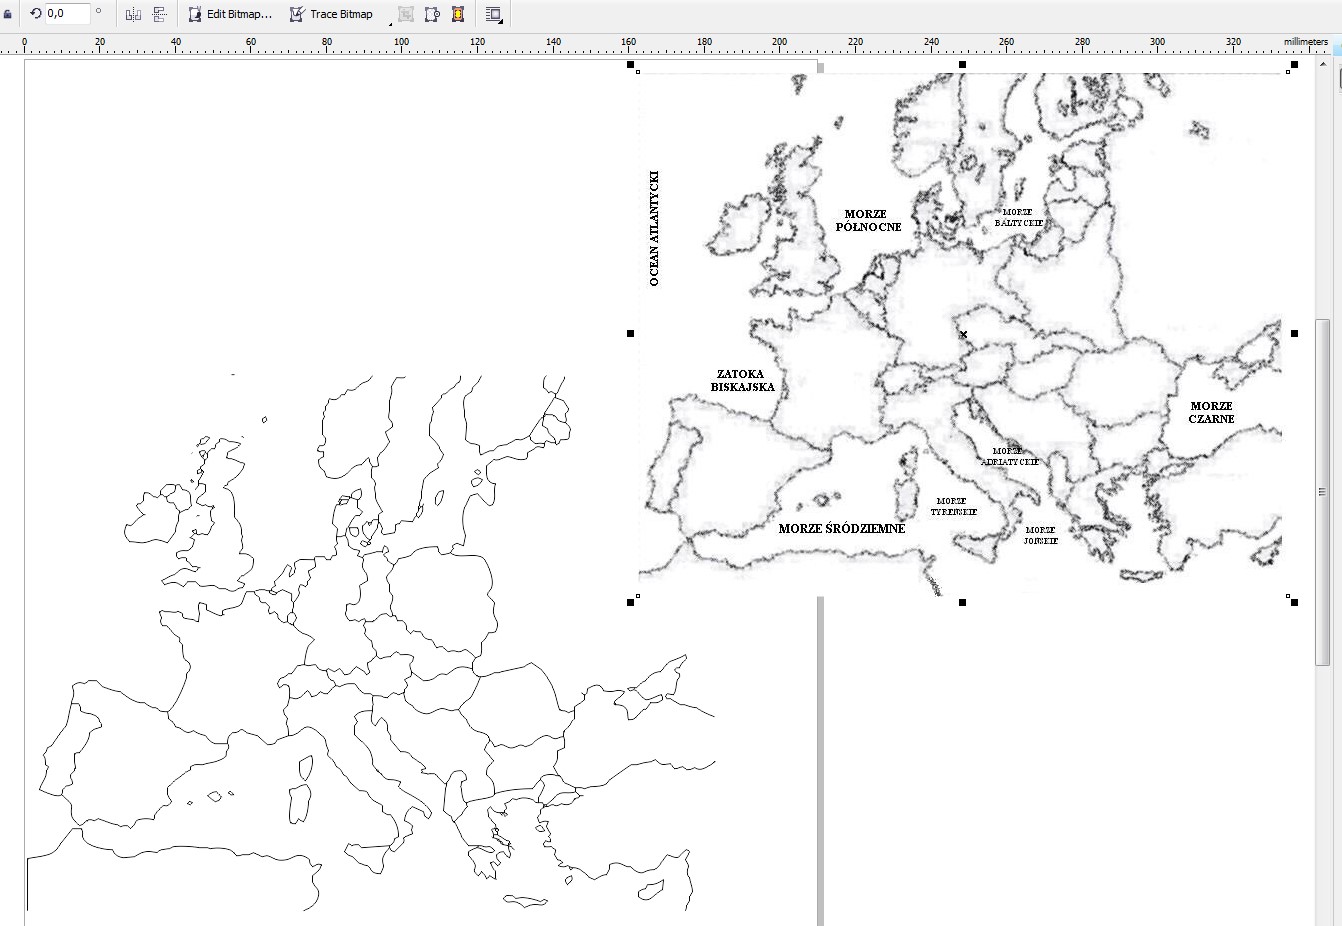The image size is (1342, 926).
Task: Click the Wrap Paragraph Text icon
Action: 492,13
